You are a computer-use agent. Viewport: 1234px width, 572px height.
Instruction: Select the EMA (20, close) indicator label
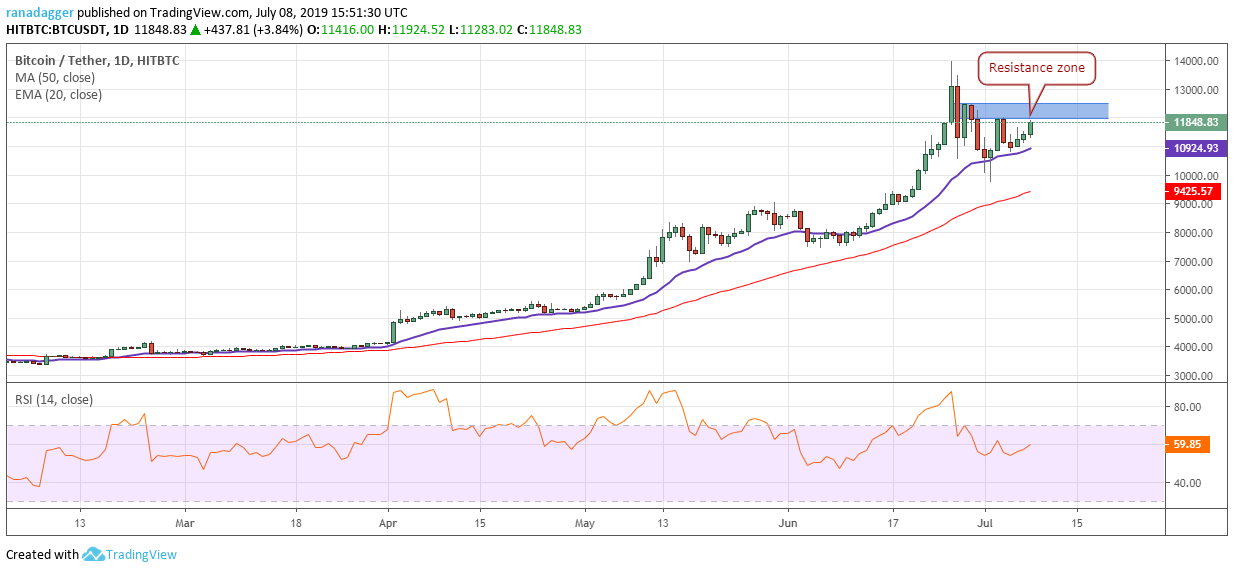[58, 95]
